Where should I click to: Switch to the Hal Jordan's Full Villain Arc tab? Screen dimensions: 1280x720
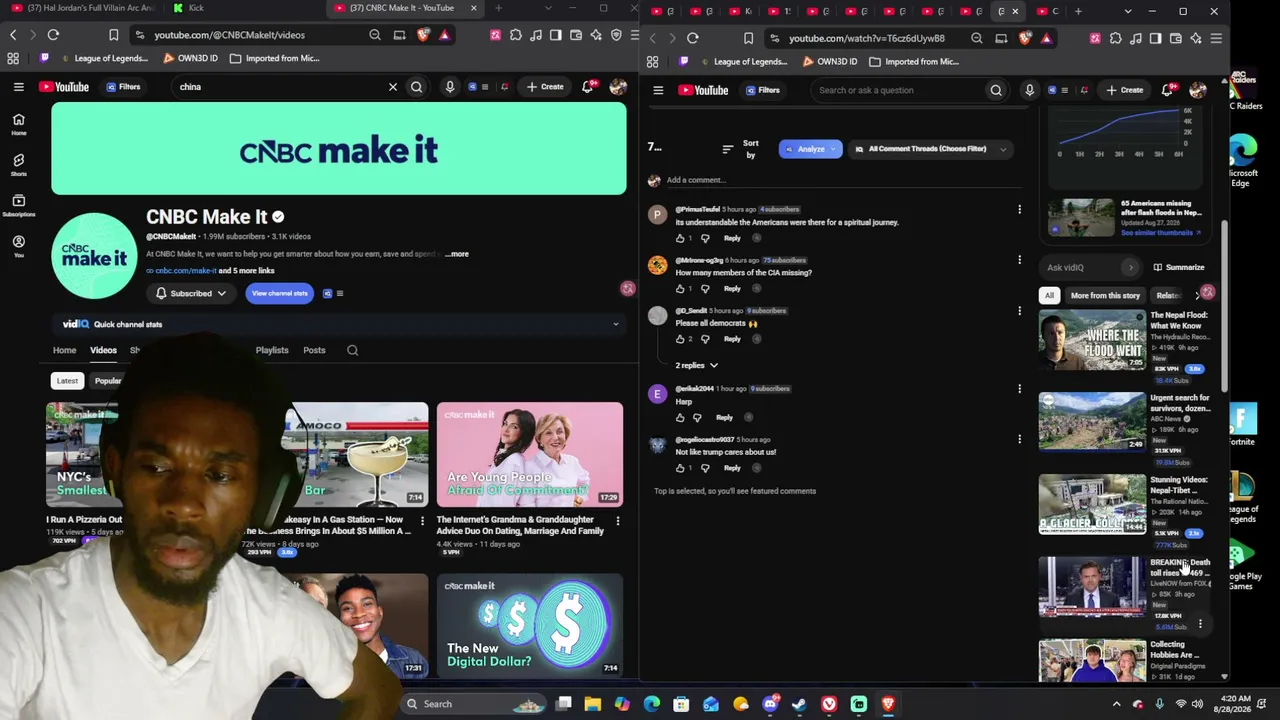(84, 8)
